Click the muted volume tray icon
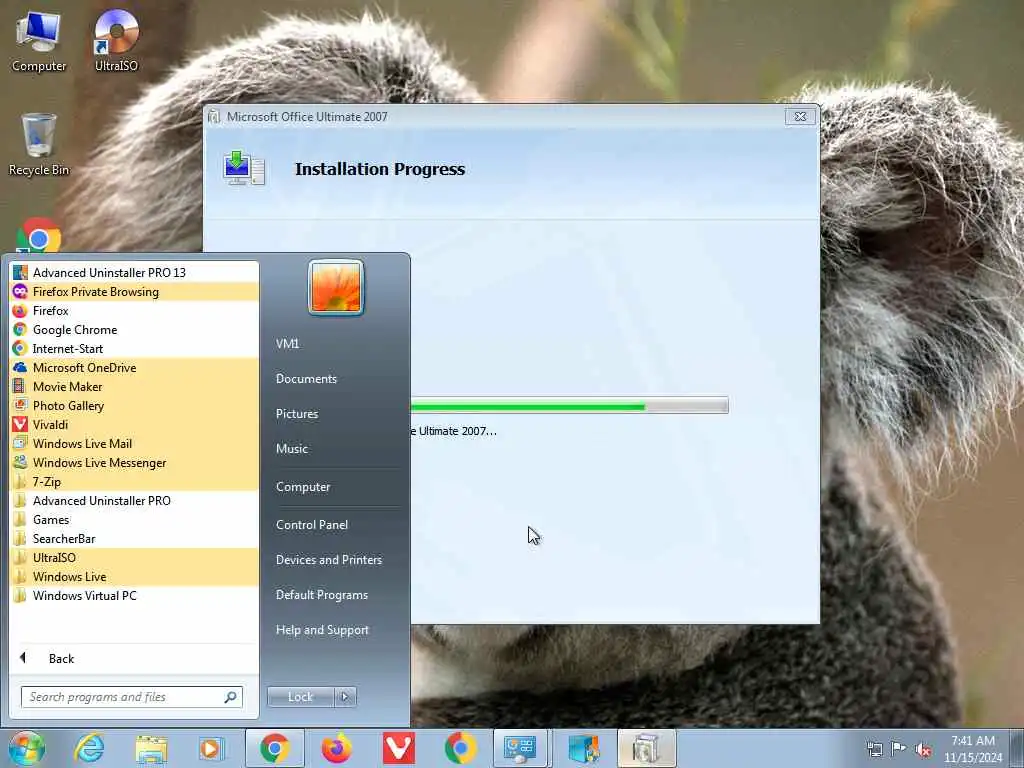Screen dimensions: 1024x768 tap(923, 749)
